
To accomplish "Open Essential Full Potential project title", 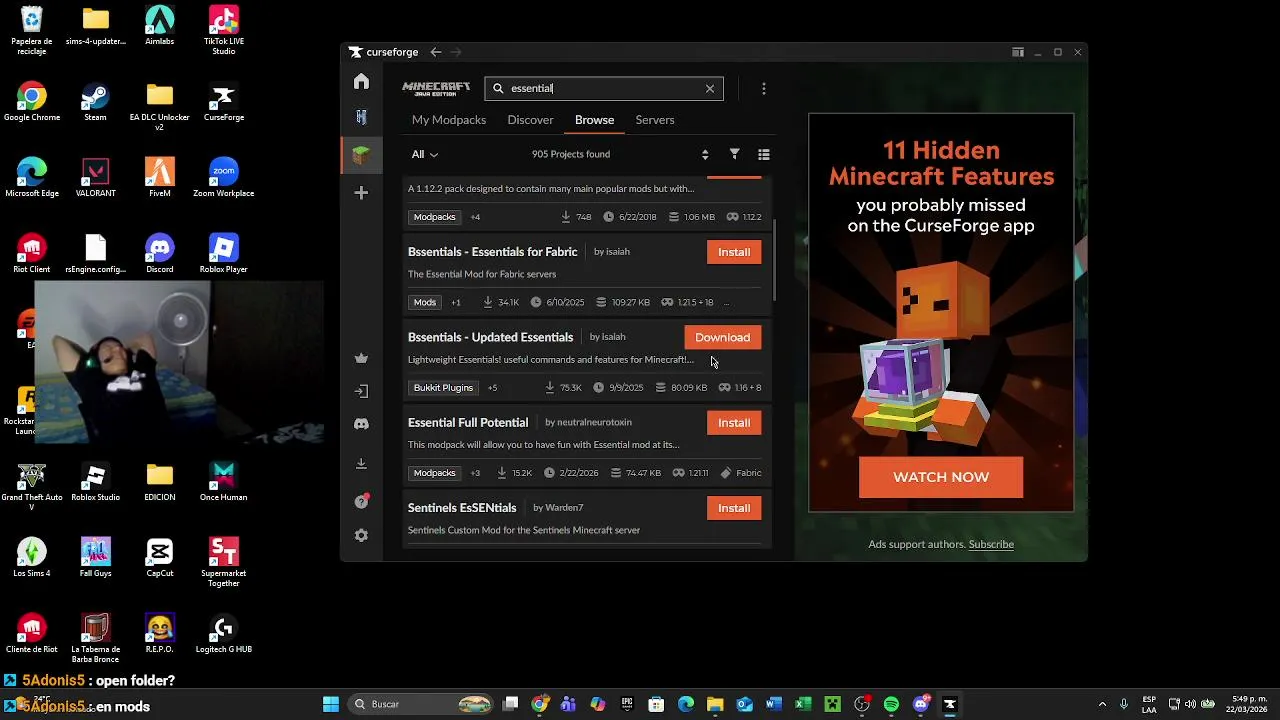I will pos(468,423).
